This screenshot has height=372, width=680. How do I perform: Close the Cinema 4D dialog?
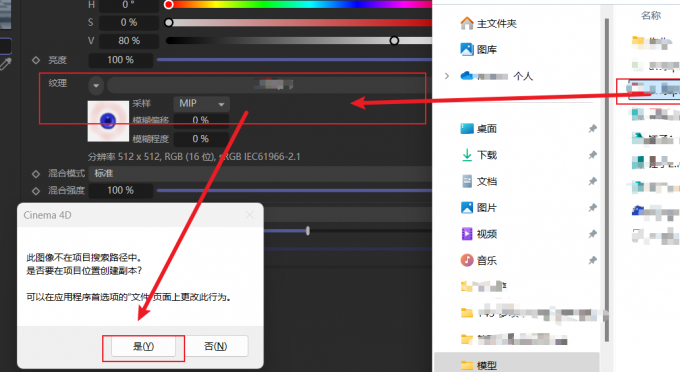250,215
